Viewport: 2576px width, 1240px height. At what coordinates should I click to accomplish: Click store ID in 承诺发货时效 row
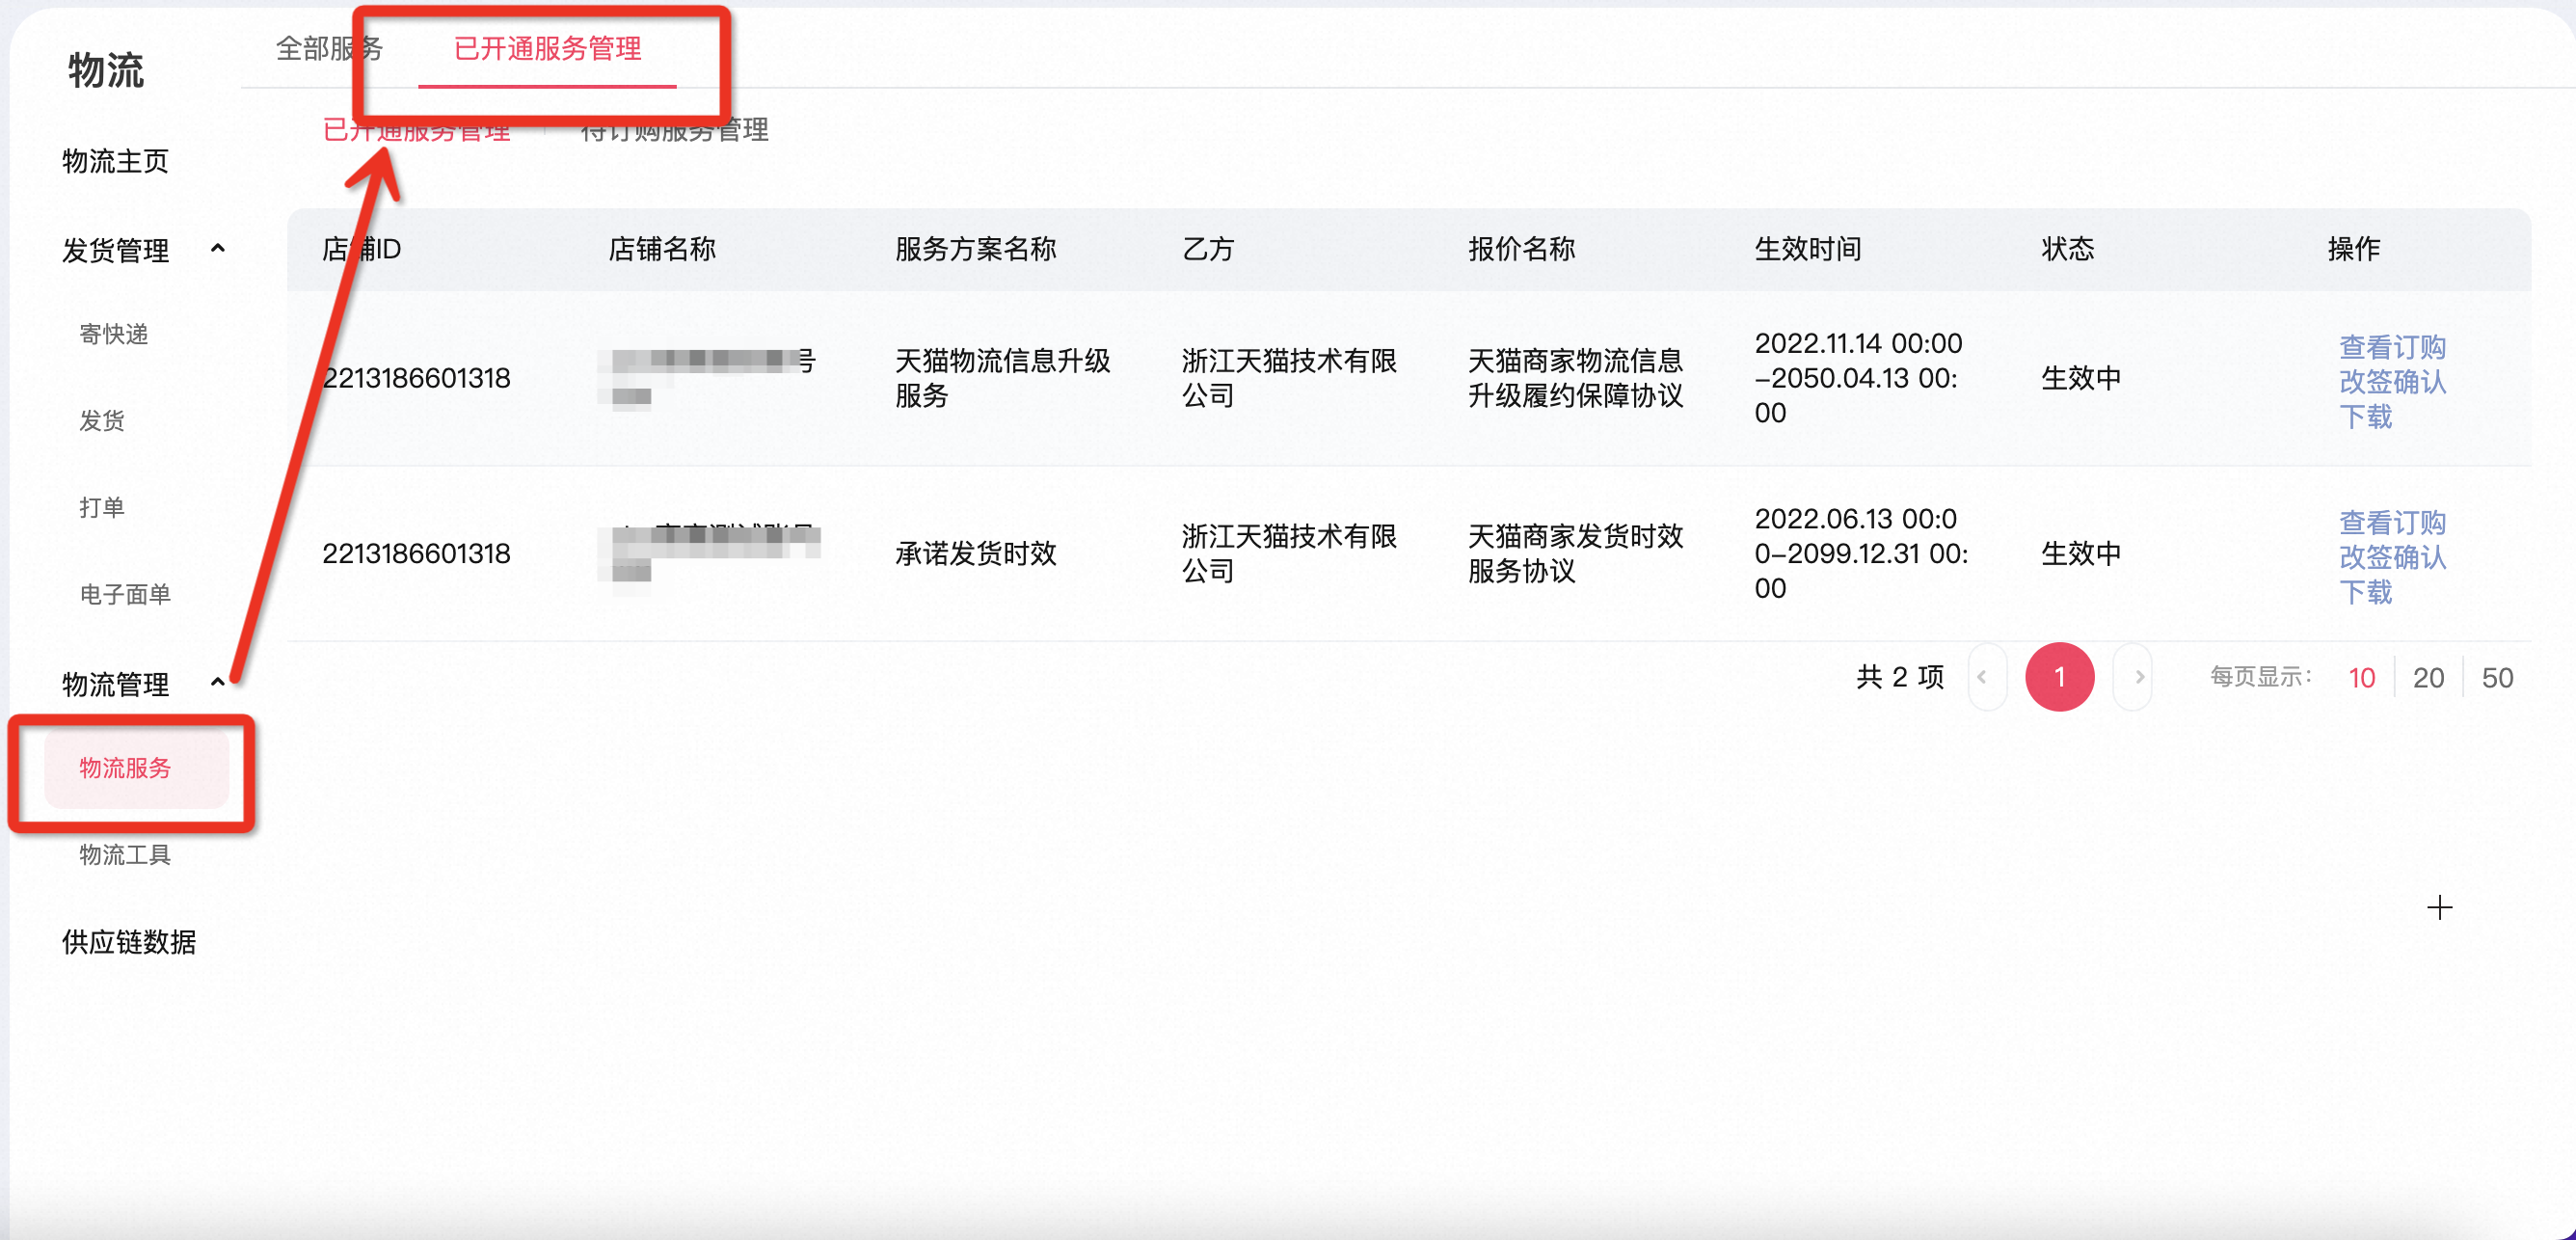[x=416, y=553]
